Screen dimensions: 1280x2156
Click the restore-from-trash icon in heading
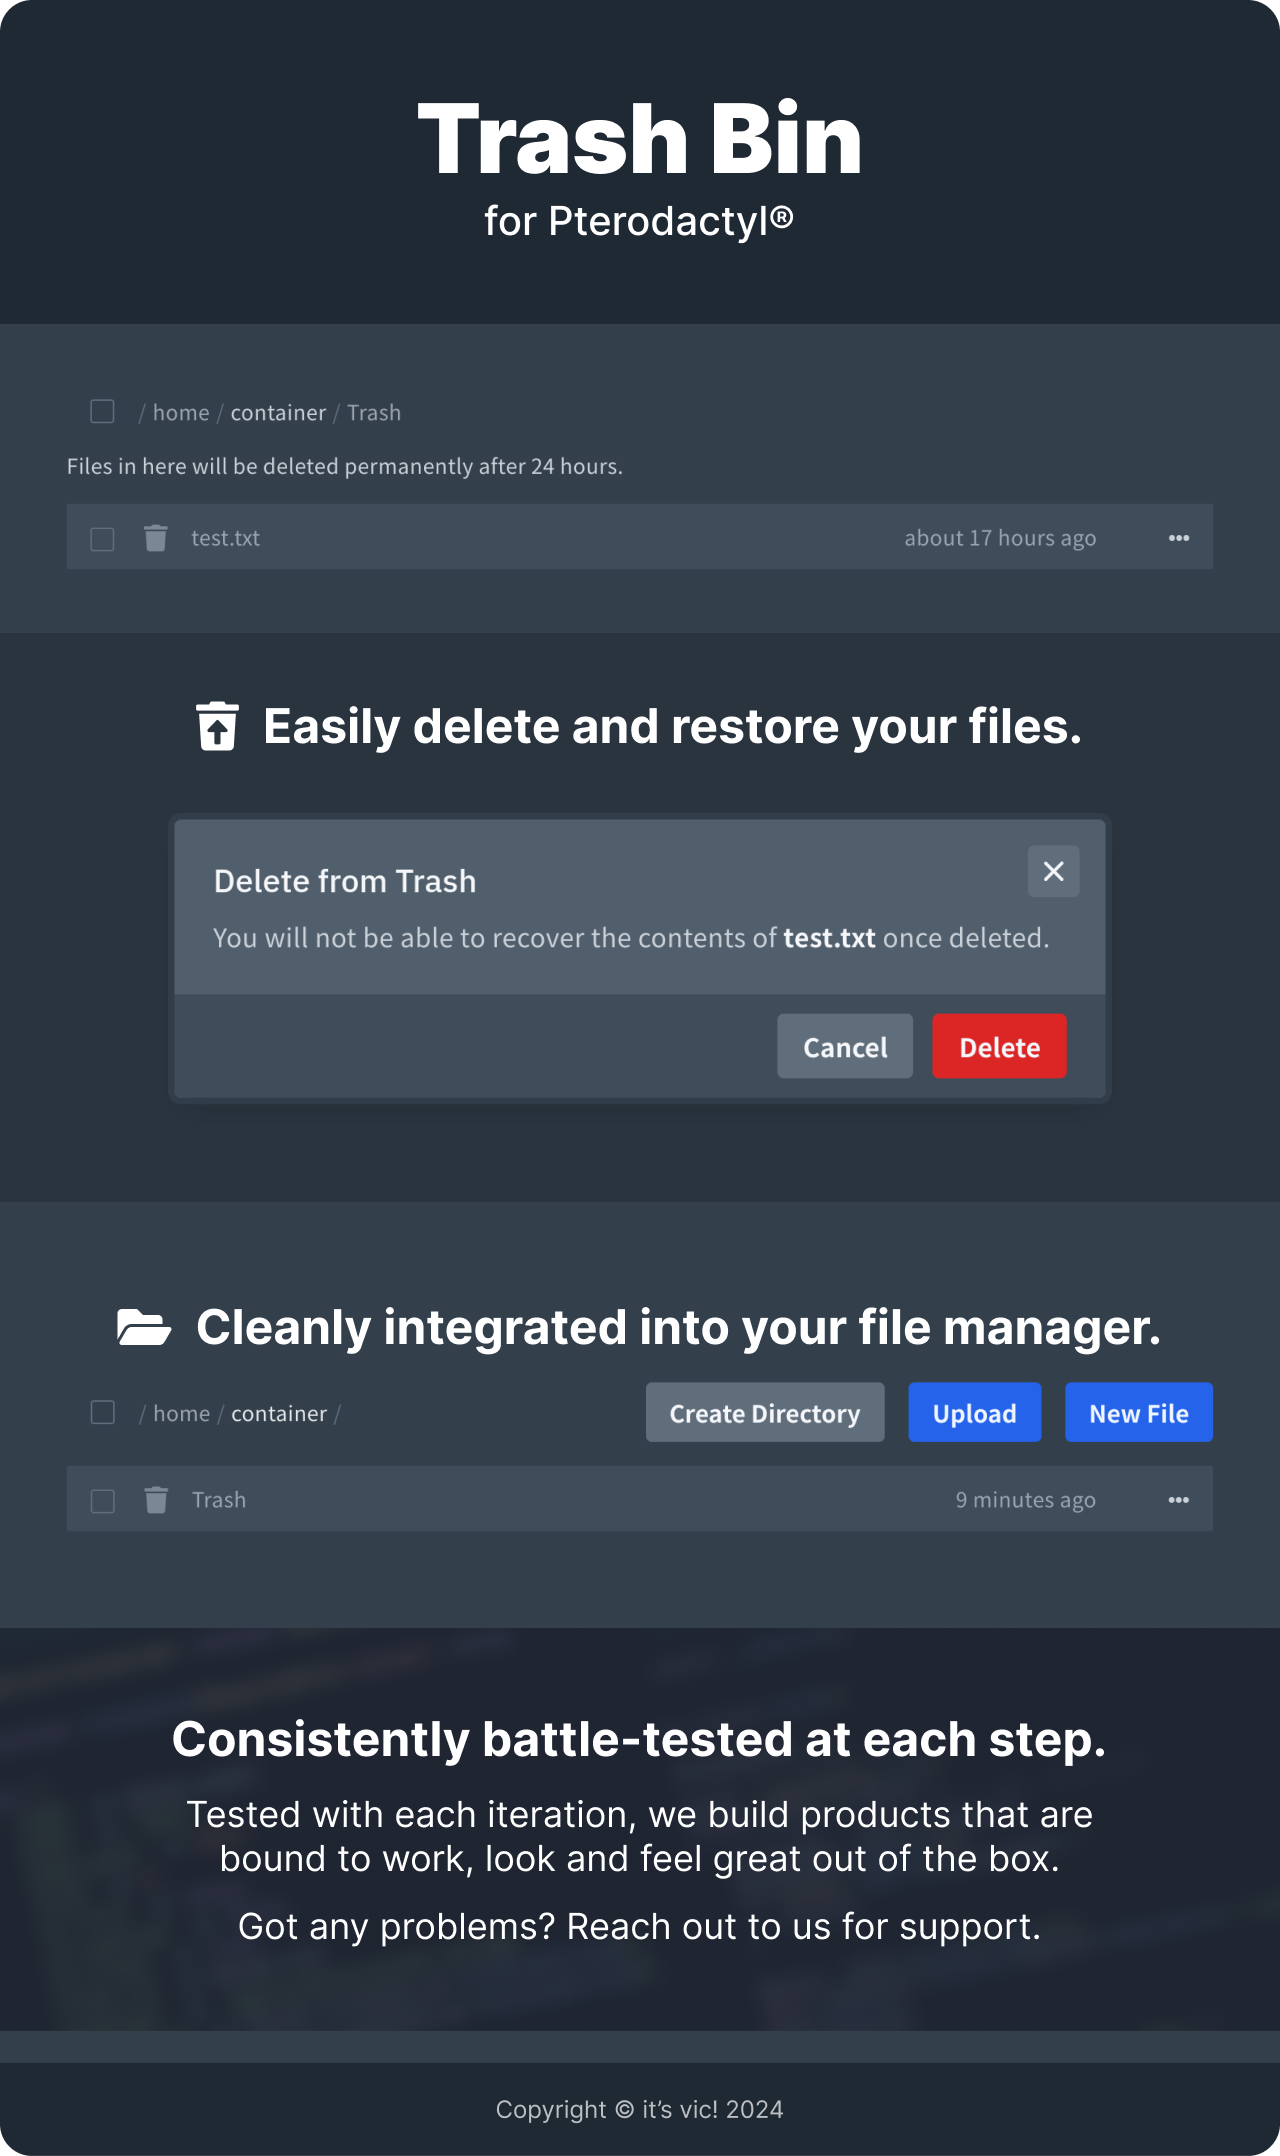pos(217,726)
